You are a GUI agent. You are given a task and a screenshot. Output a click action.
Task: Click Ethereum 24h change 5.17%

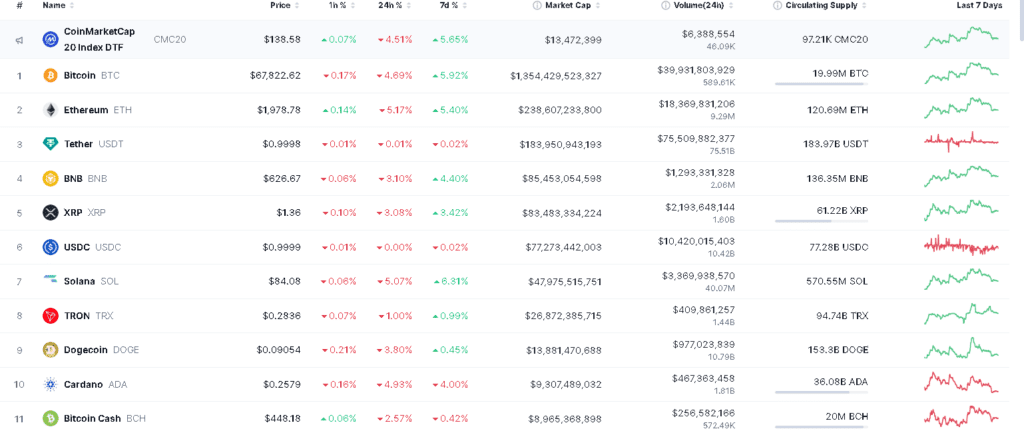tap(395, 110)
